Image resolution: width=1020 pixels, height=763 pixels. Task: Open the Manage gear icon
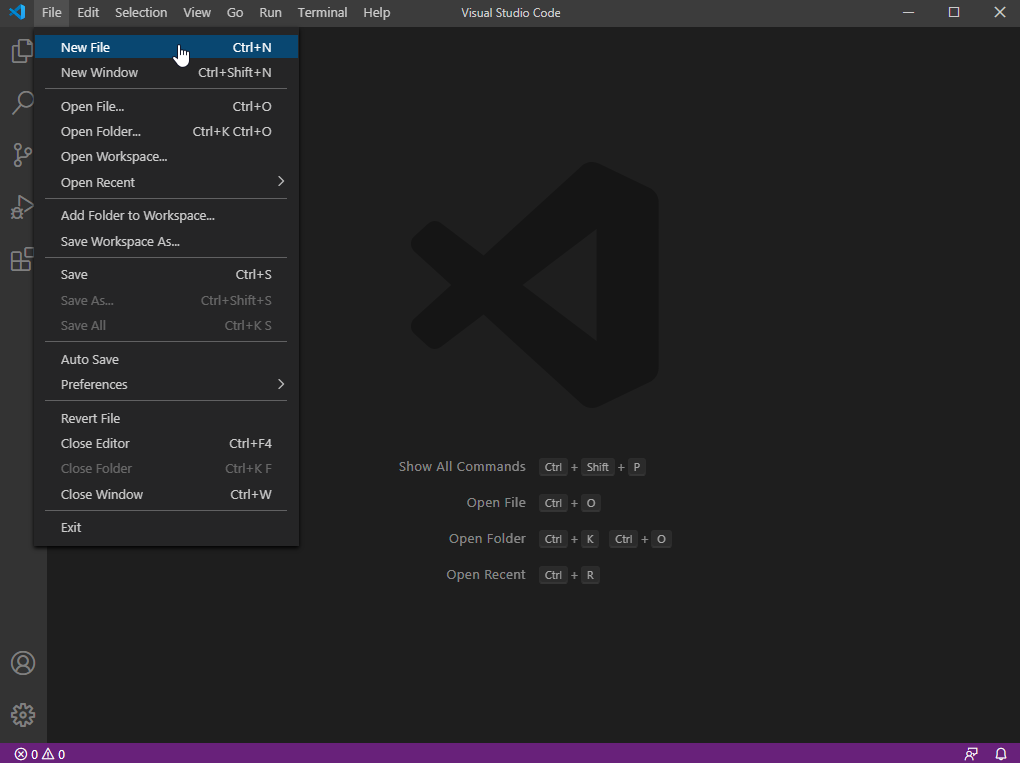tap(22, 715)
